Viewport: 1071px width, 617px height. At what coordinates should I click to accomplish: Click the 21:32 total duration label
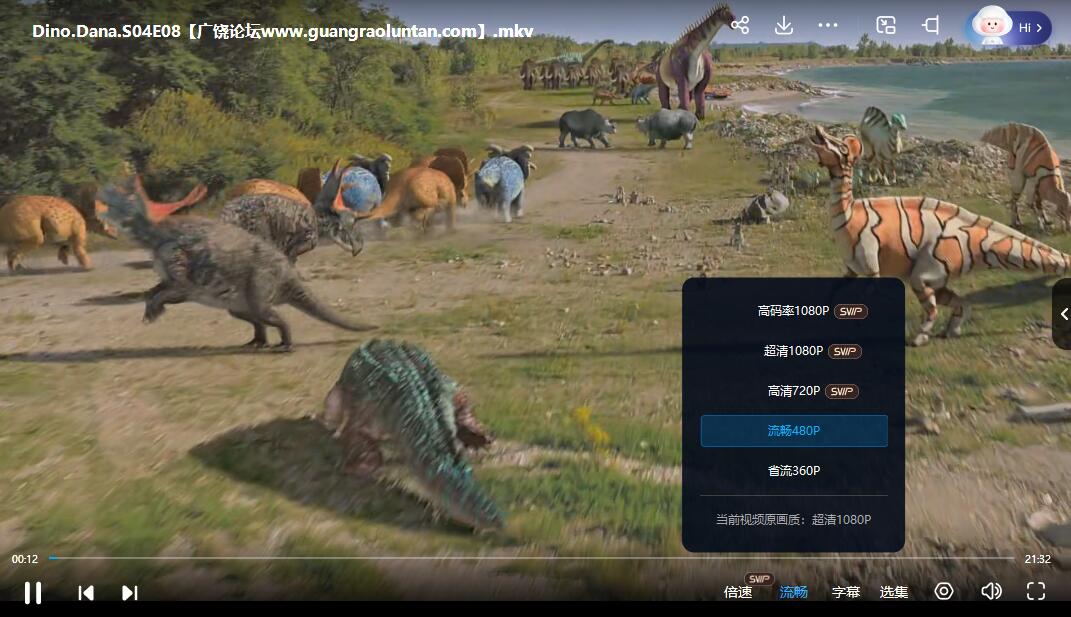1038,559
